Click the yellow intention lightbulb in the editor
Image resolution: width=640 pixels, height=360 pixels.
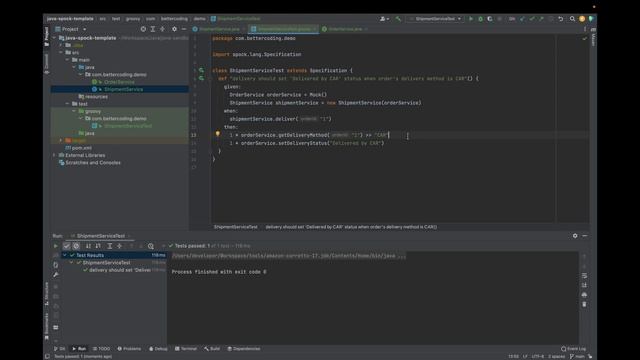pyautogui.click(x=218, y=133)
